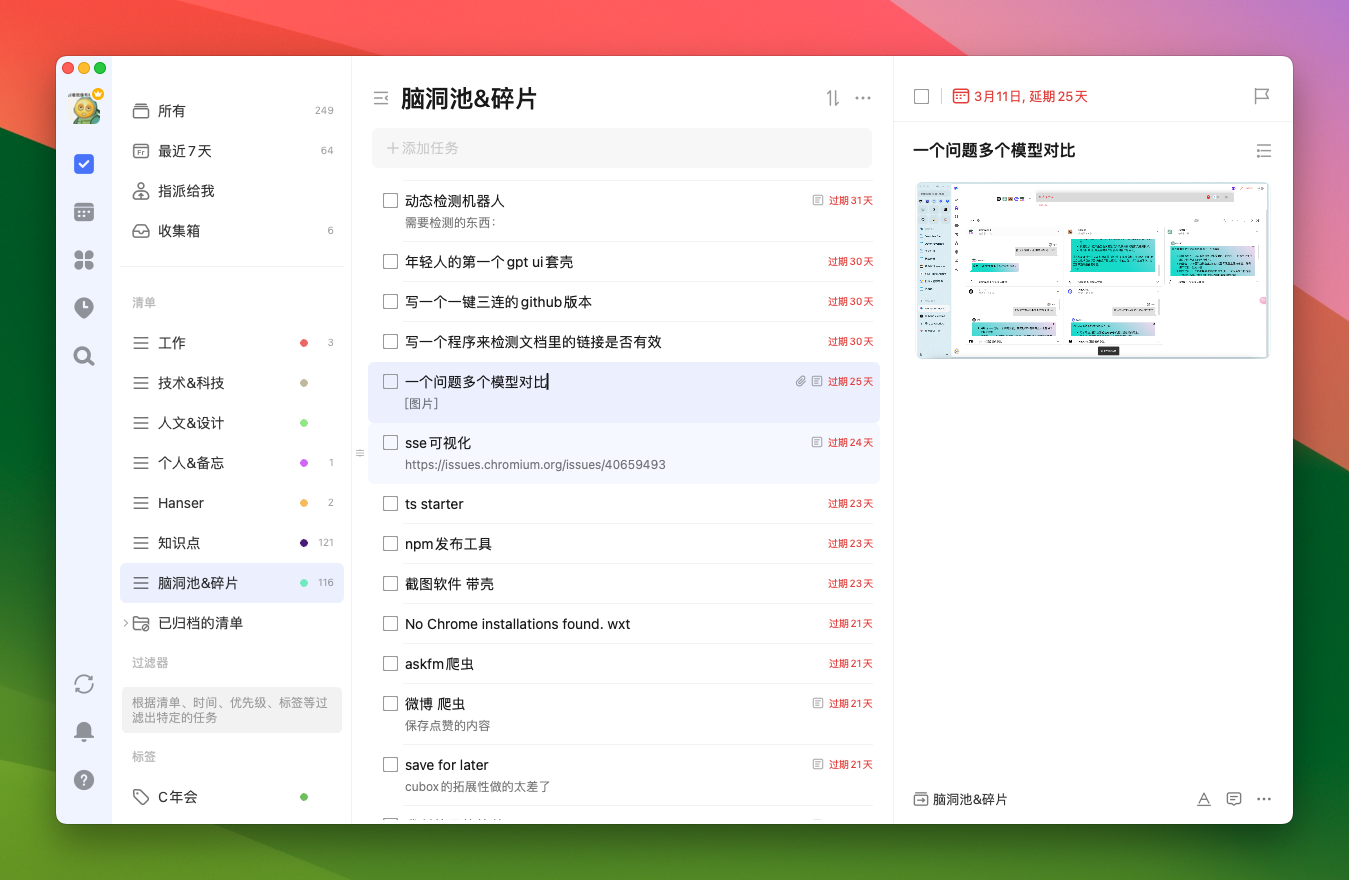Select the 截图软件 带壳 task
Image resolution: width=1349 pixels, height=880 pixels.
626,584
